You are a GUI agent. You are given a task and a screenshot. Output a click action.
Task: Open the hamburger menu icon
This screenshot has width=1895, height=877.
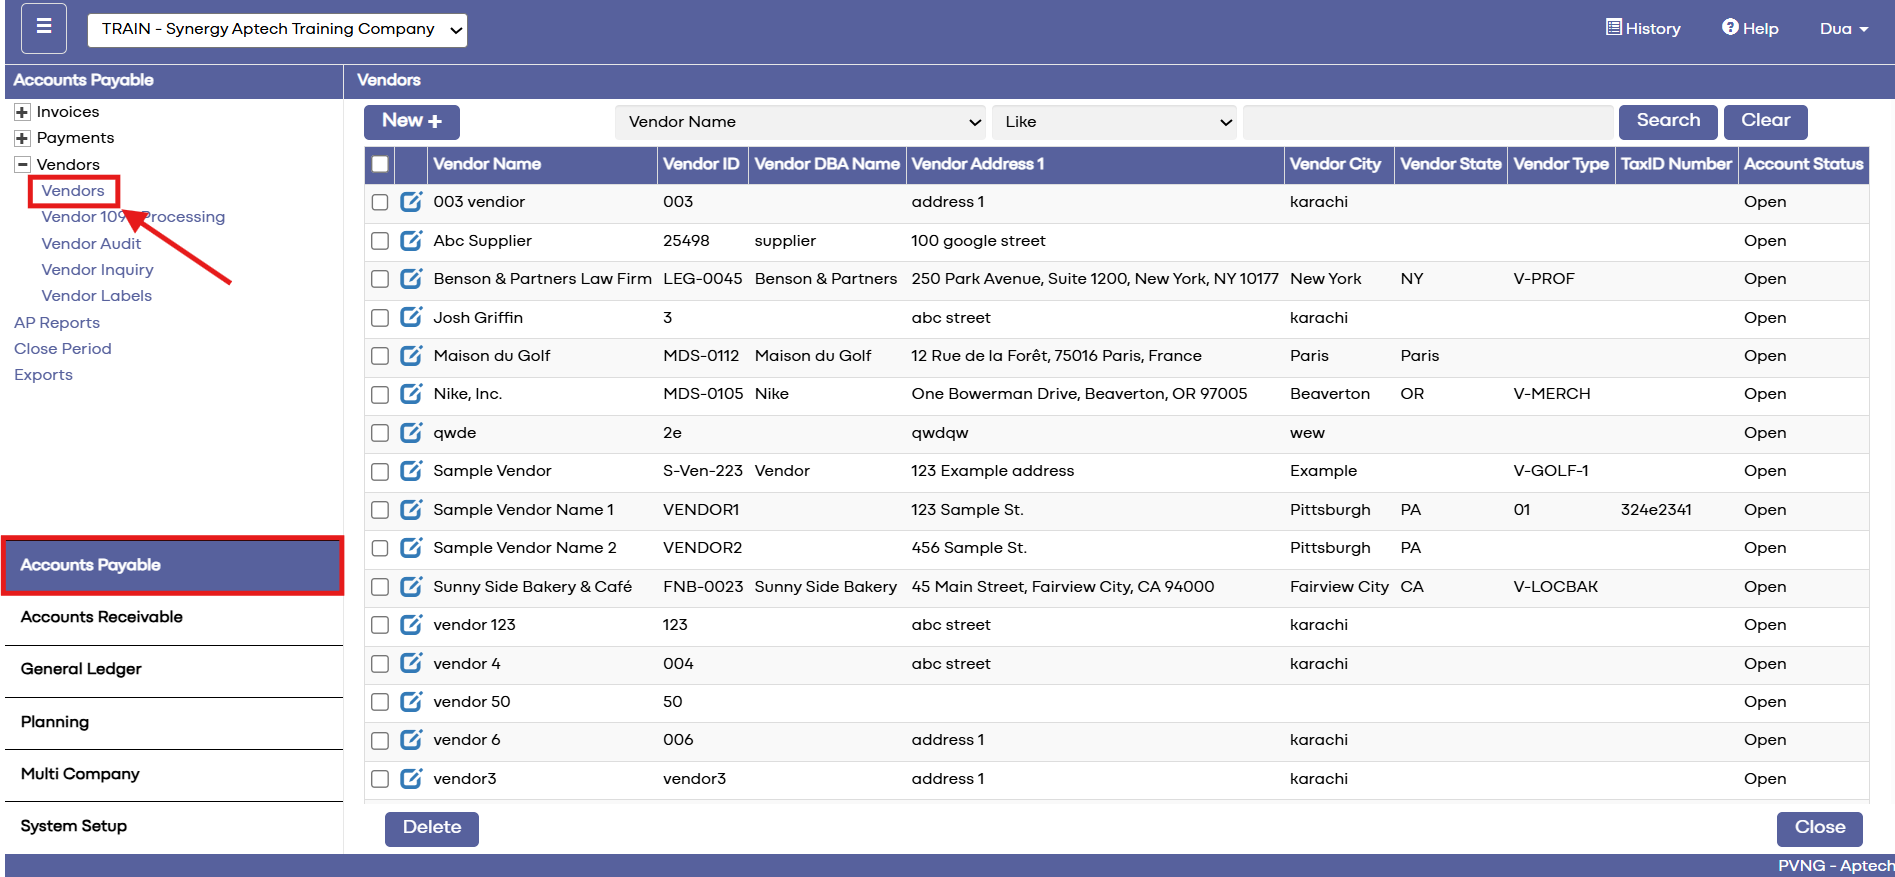click(x=44, y=28)
